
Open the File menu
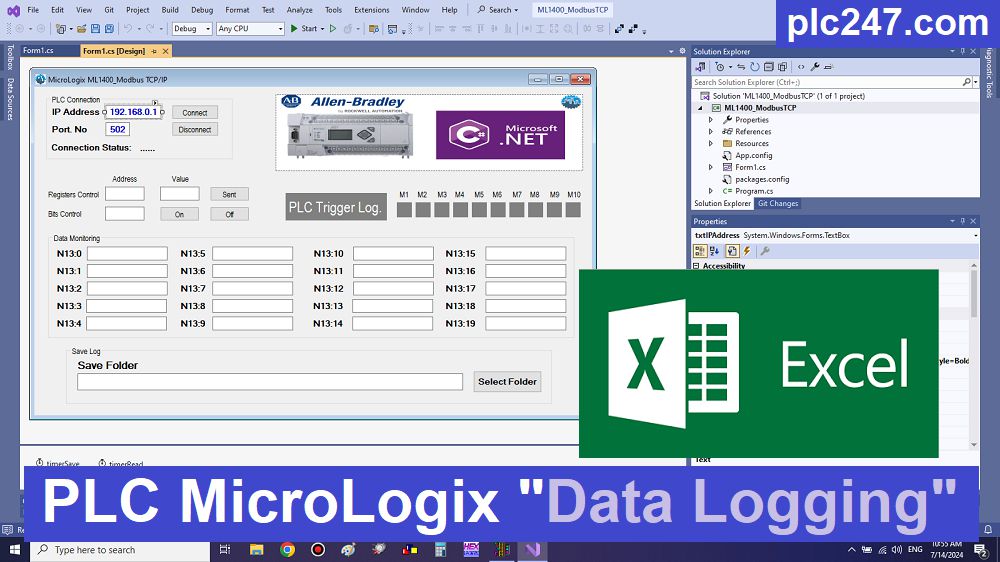(33, 10)
